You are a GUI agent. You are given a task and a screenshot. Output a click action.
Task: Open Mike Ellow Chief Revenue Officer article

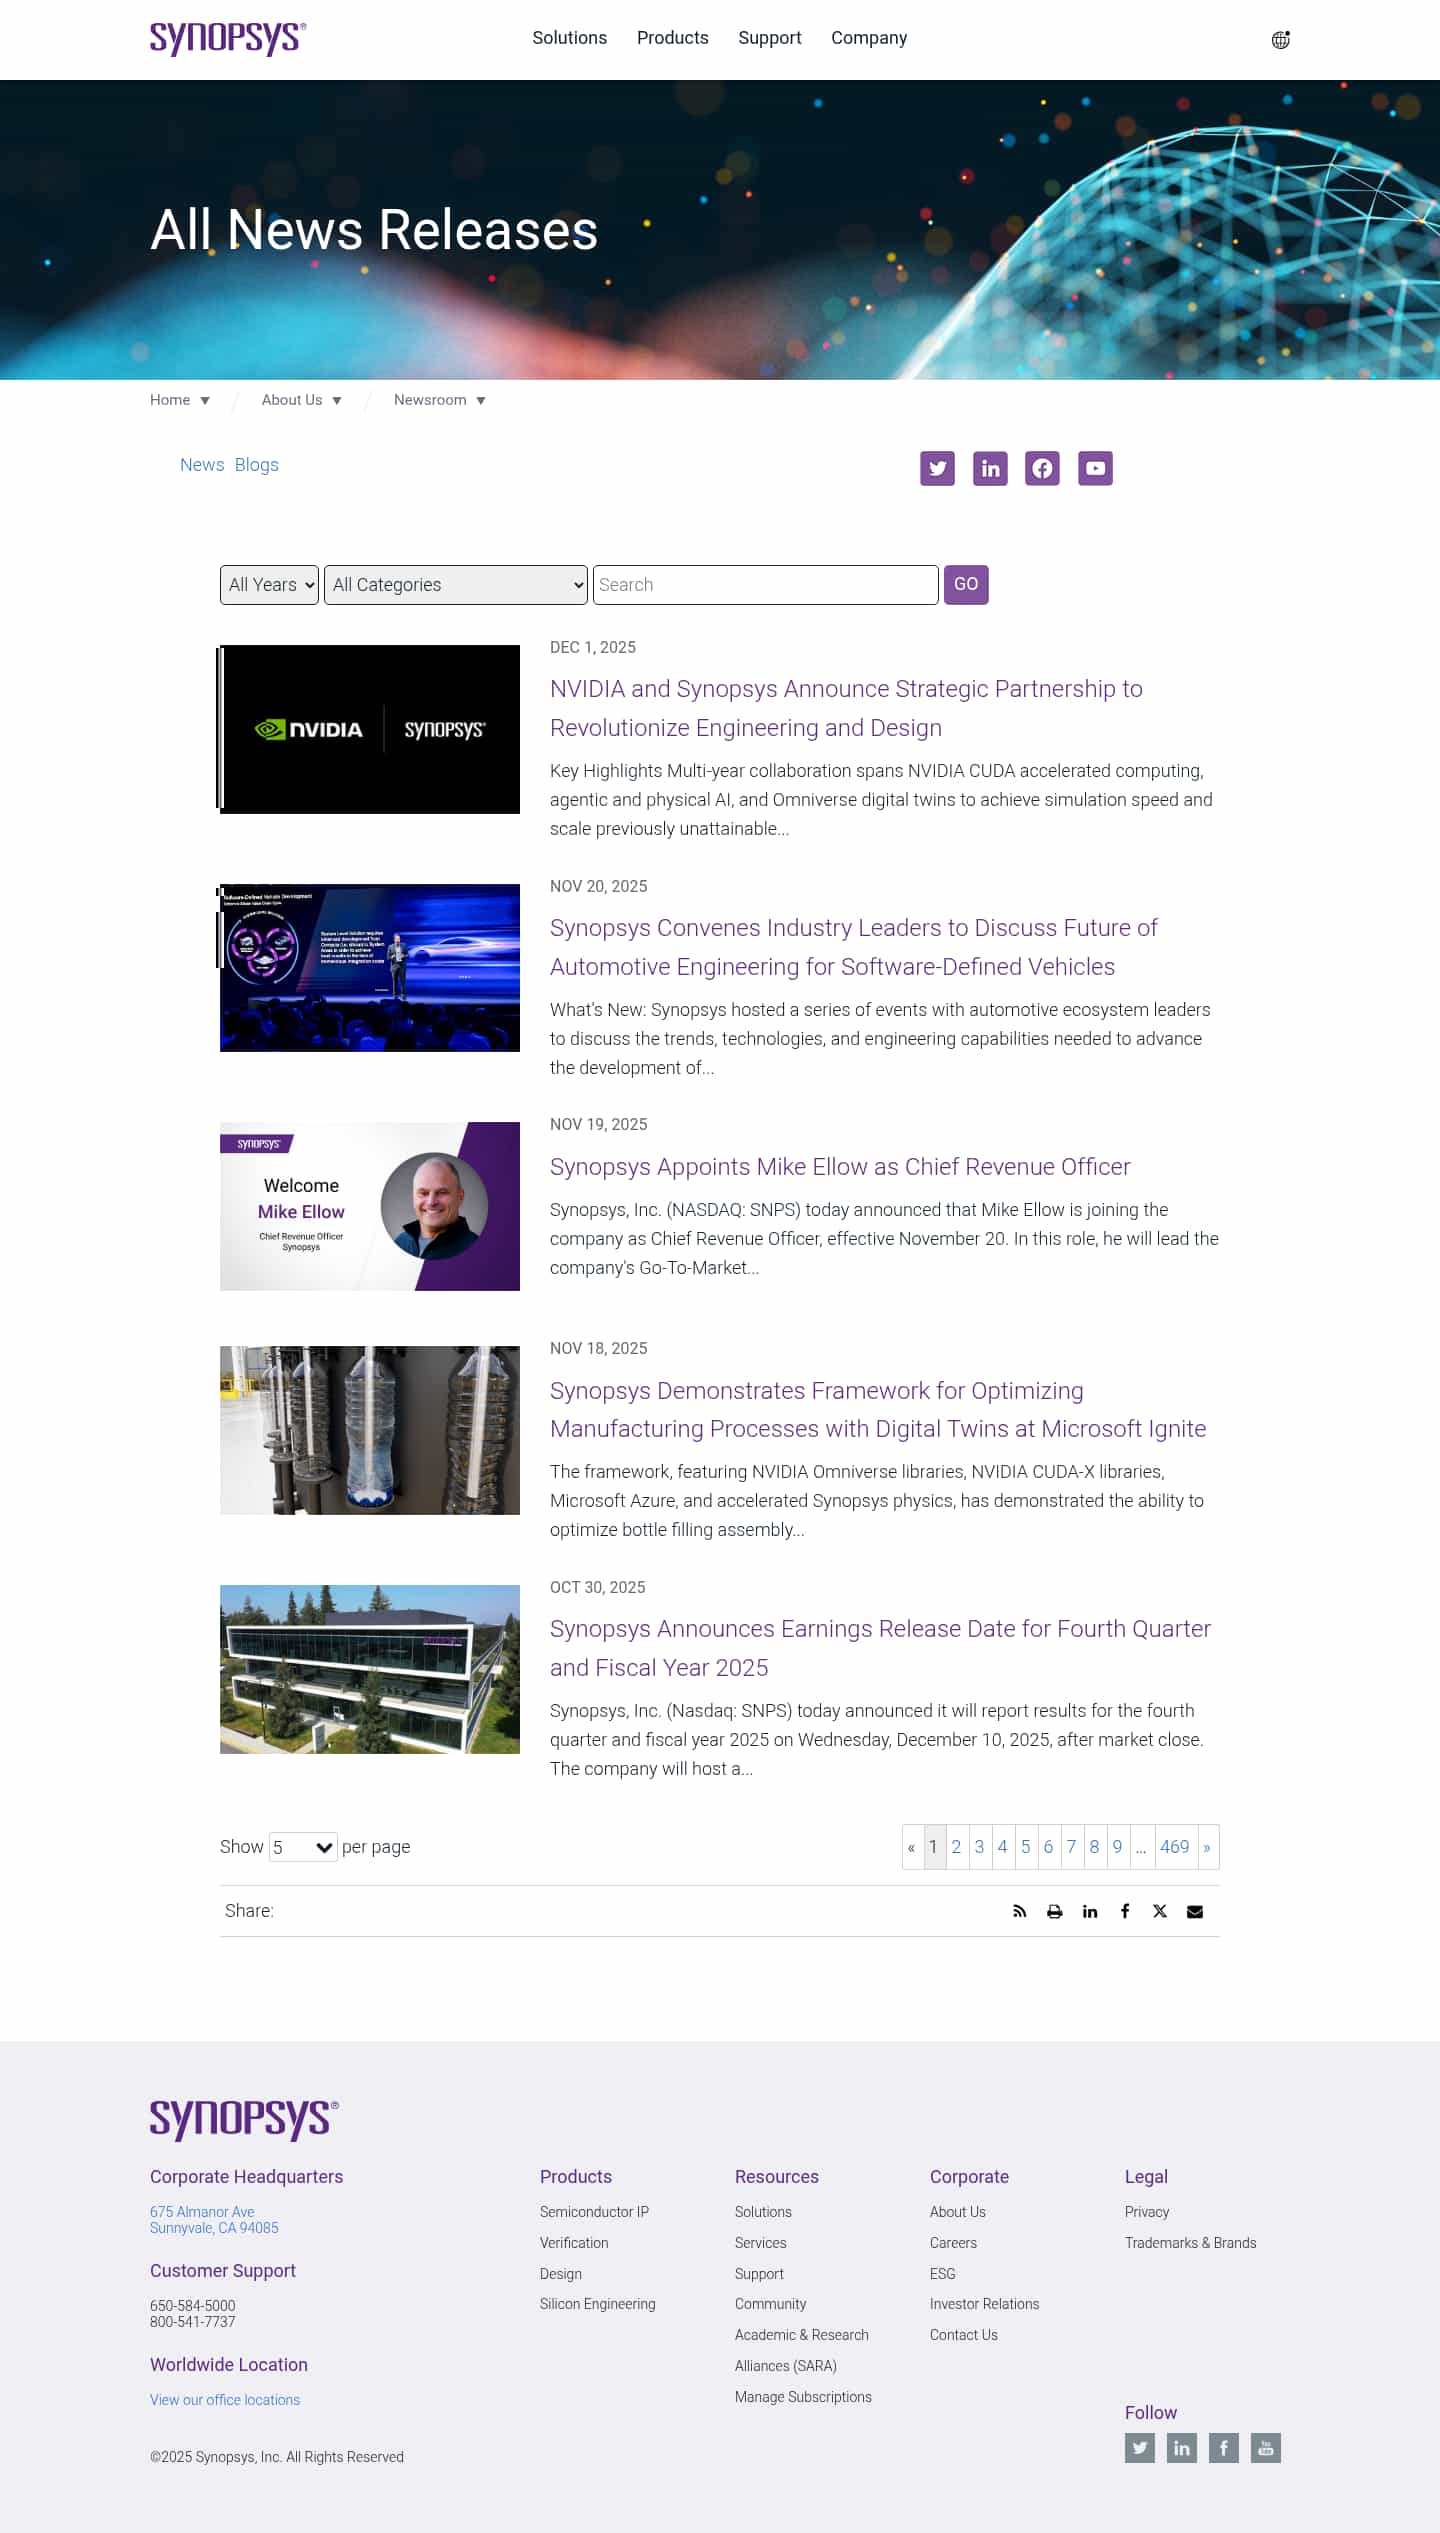840,1167
